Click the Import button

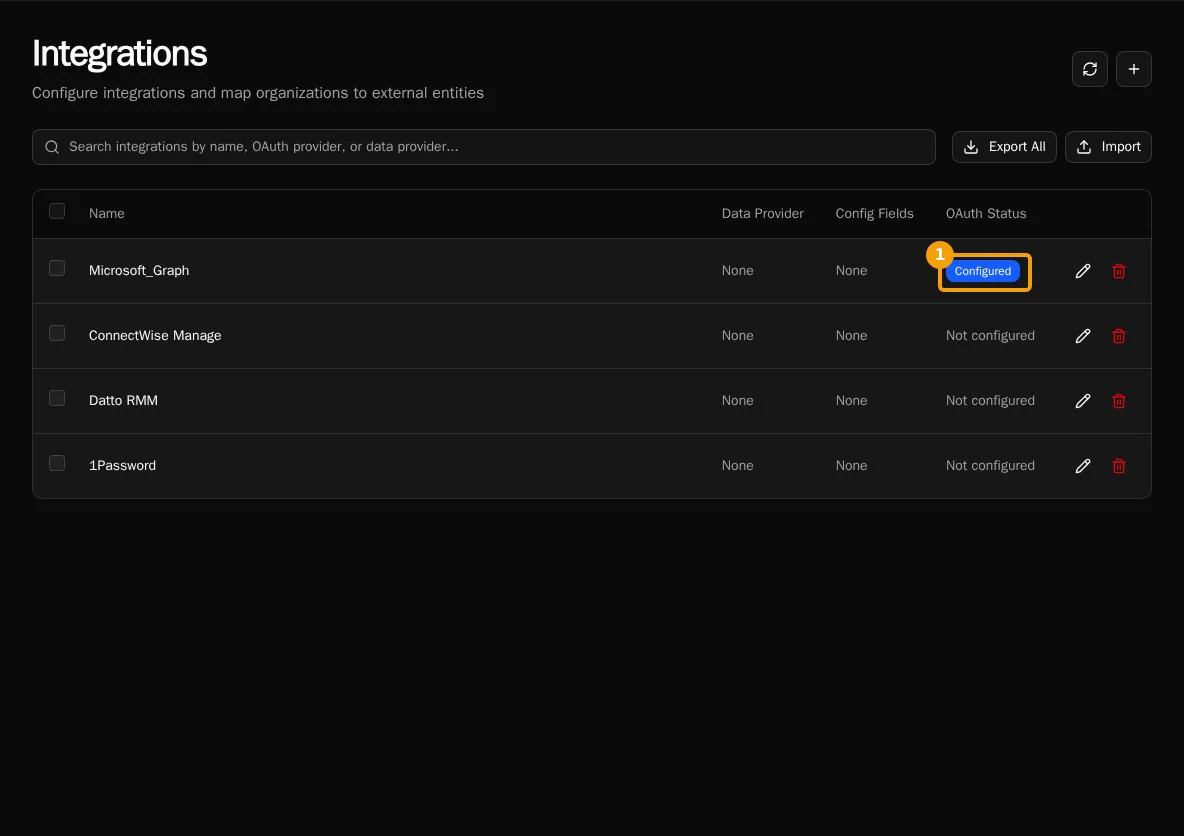click(1108, 147)
